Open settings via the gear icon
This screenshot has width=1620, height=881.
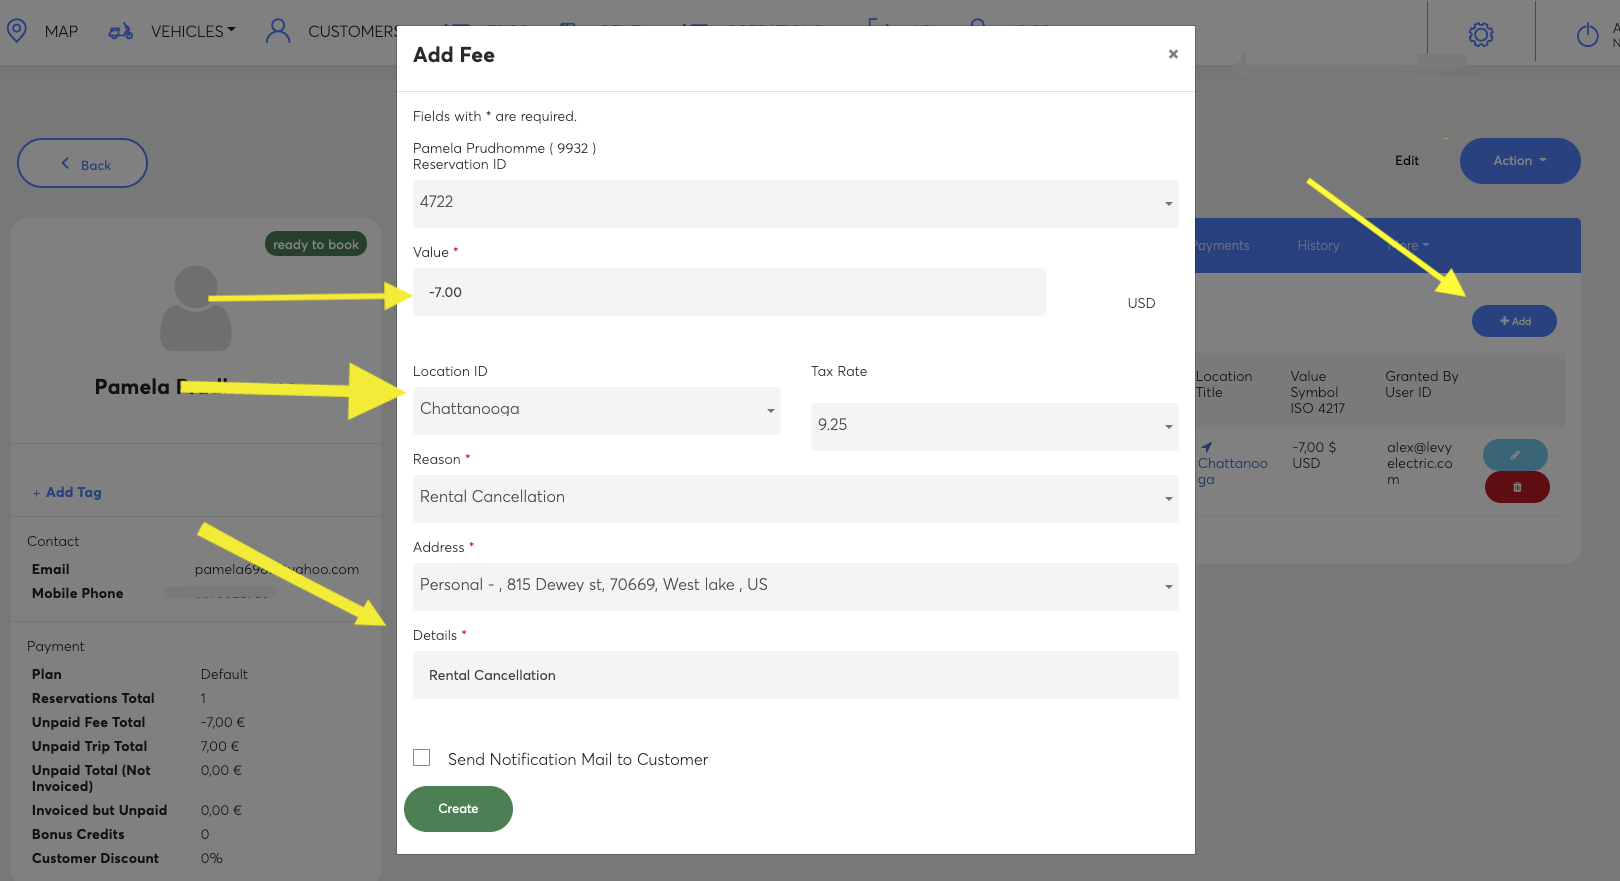click(x=1481, y=35)
